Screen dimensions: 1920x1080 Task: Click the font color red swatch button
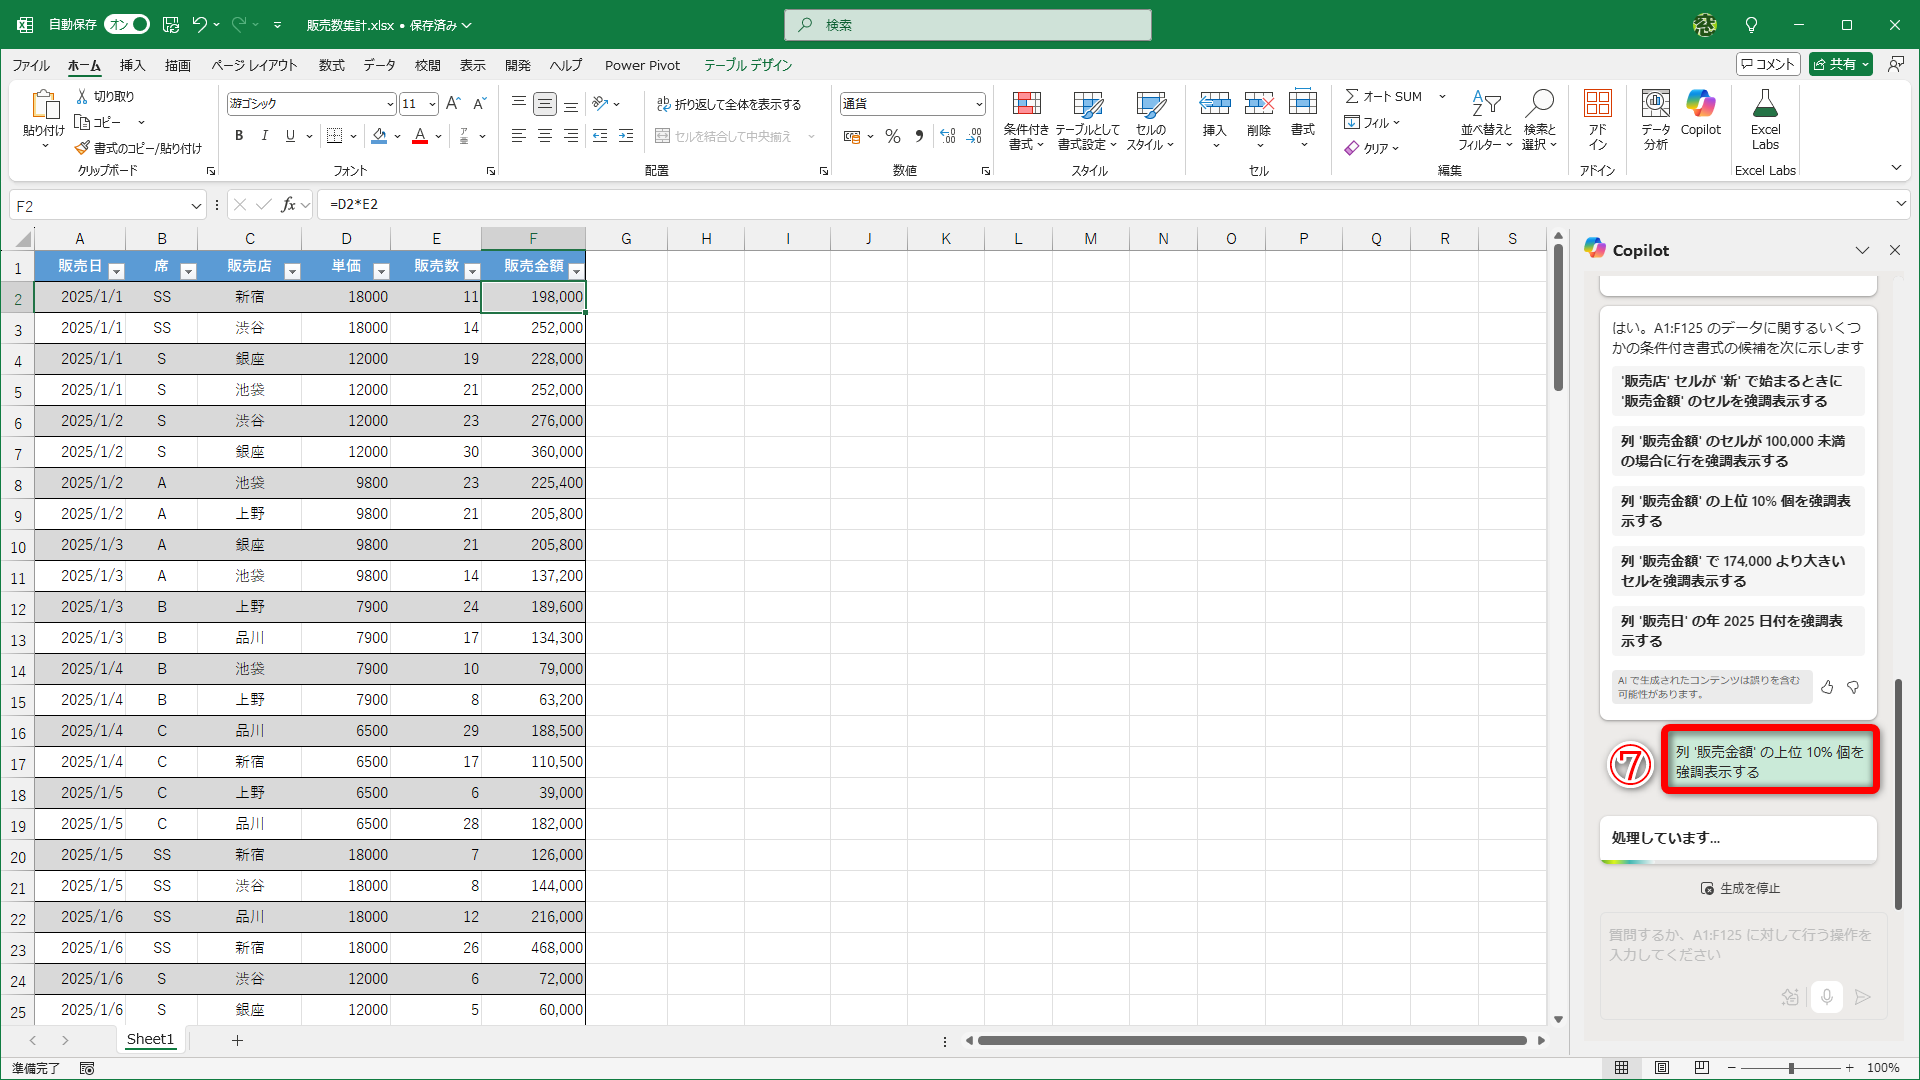pos(420,136)
